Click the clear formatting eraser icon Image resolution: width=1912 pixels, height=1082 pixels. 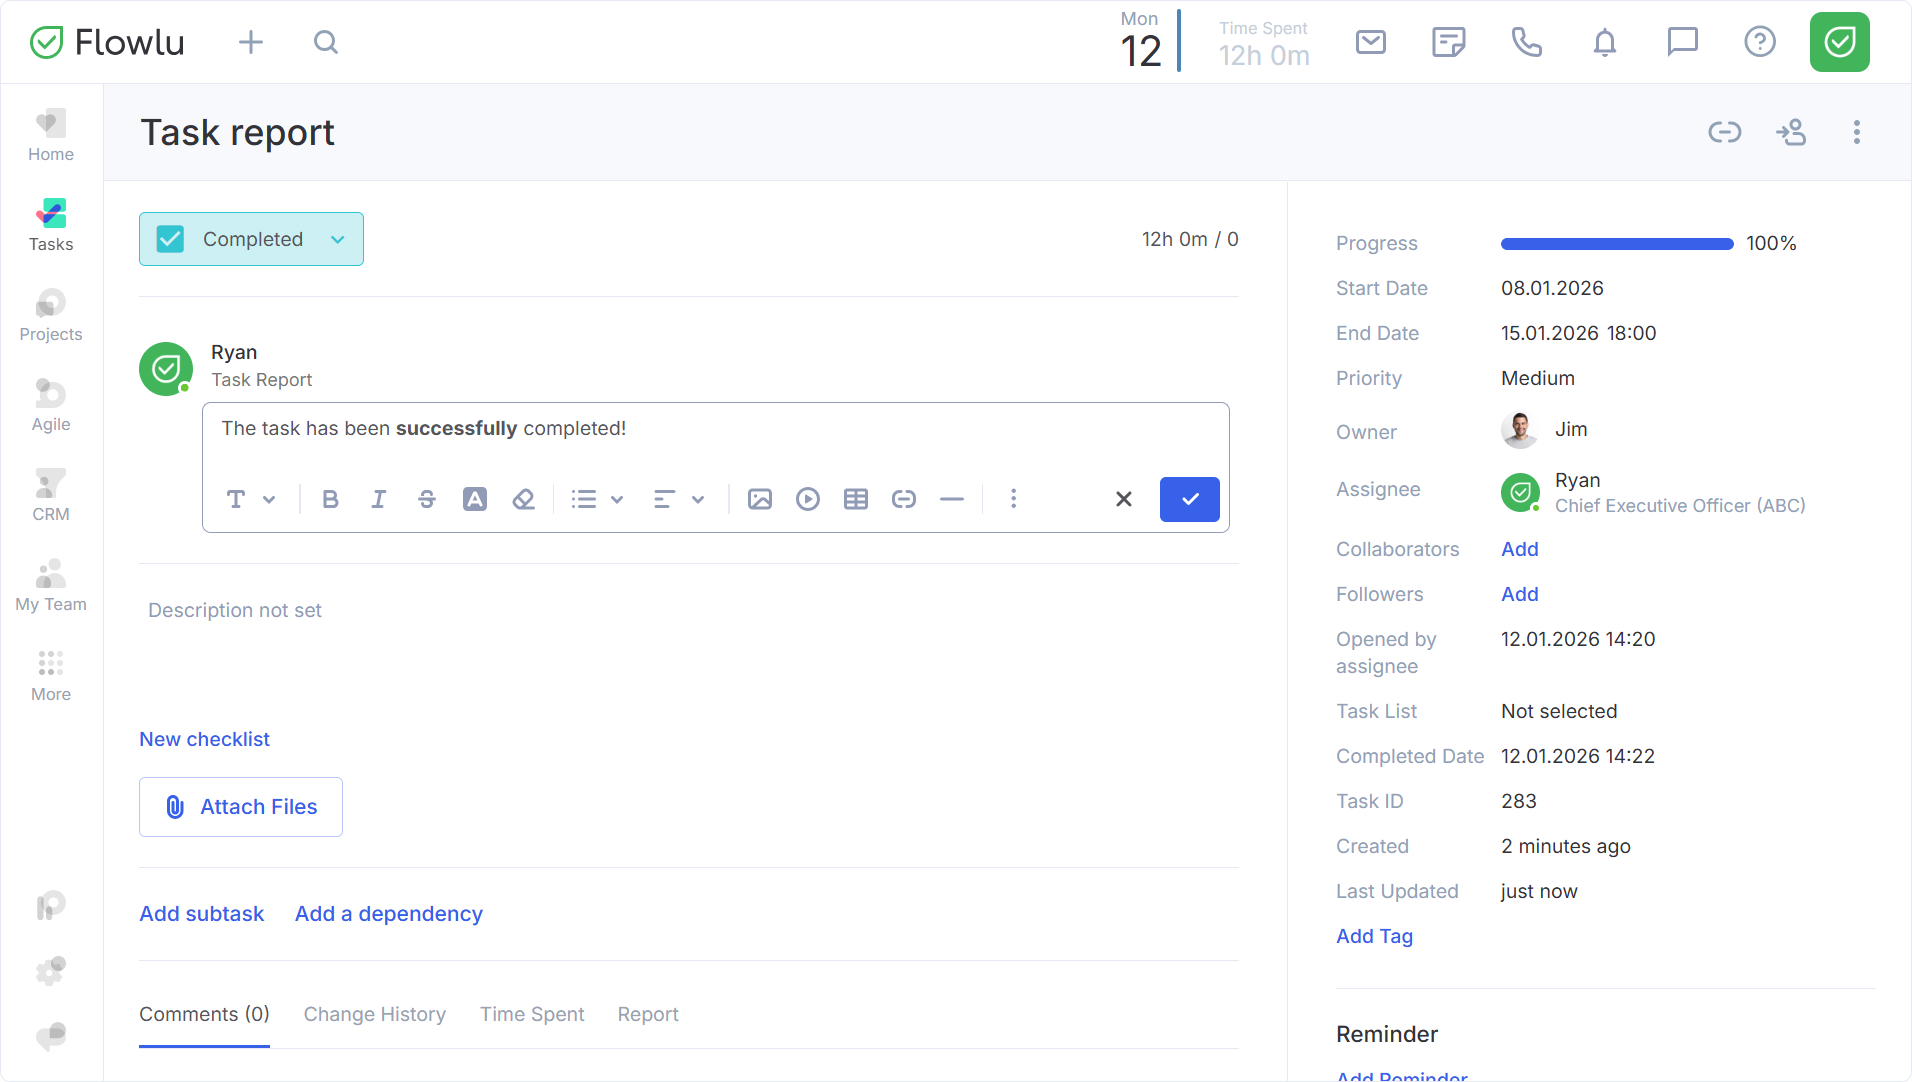coord(523,499)
